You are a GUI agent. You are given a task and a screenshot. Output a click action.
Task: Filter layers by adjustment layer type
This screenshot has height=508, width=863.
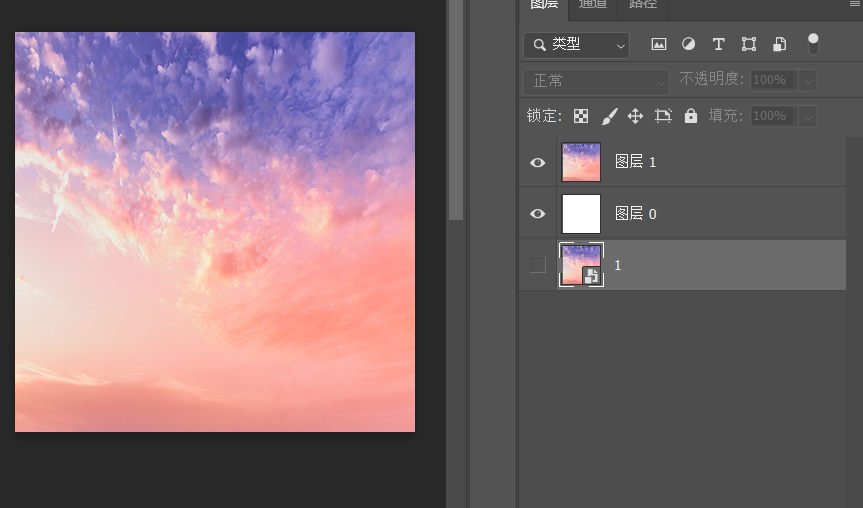tap(688, 44)
